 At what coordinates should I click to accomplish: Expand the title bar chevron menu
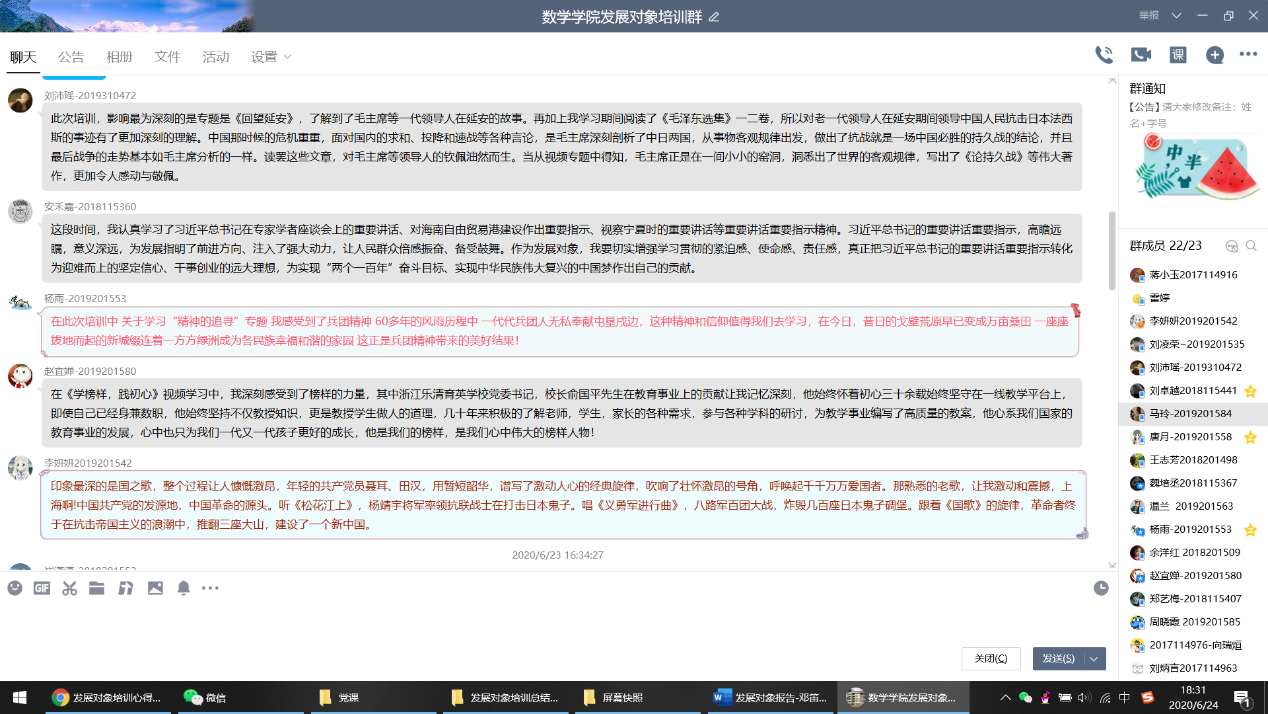pos(1176,16)
